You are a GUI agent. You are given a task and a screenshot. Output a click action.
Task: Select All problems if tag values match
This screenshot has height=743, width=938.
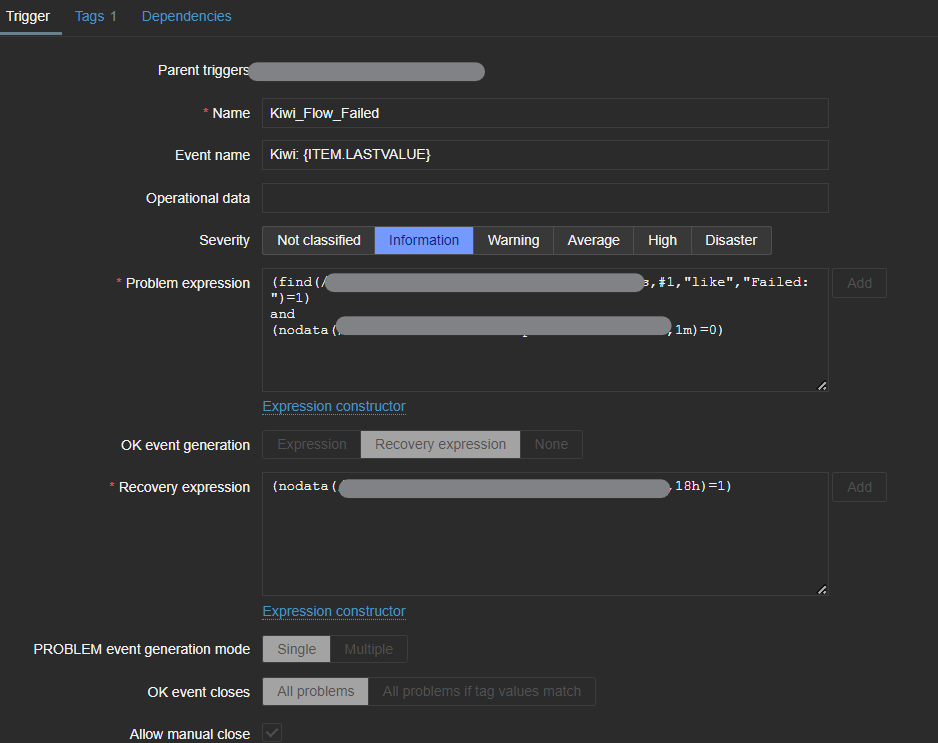click(482, 692)
